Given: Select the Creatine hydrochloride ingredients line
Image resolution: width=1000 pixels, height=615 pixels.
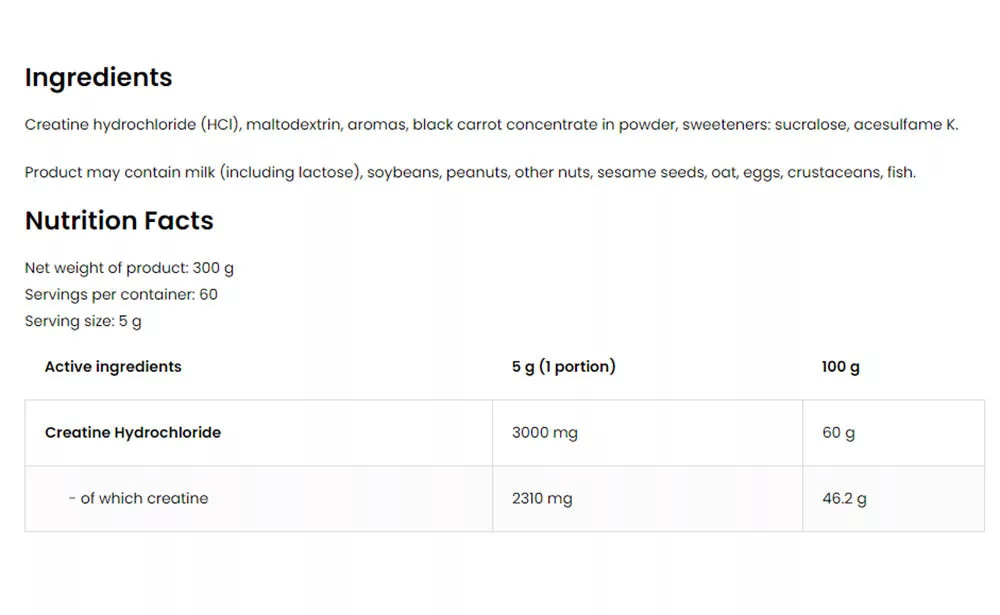Looking at the screenshot, I should click(x=491, y=124).
